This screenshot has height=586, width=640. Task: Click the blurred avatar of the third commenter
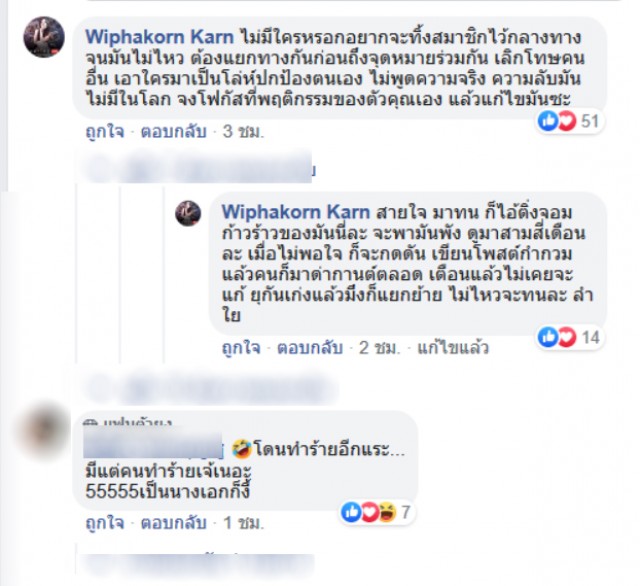coord(44,431)
